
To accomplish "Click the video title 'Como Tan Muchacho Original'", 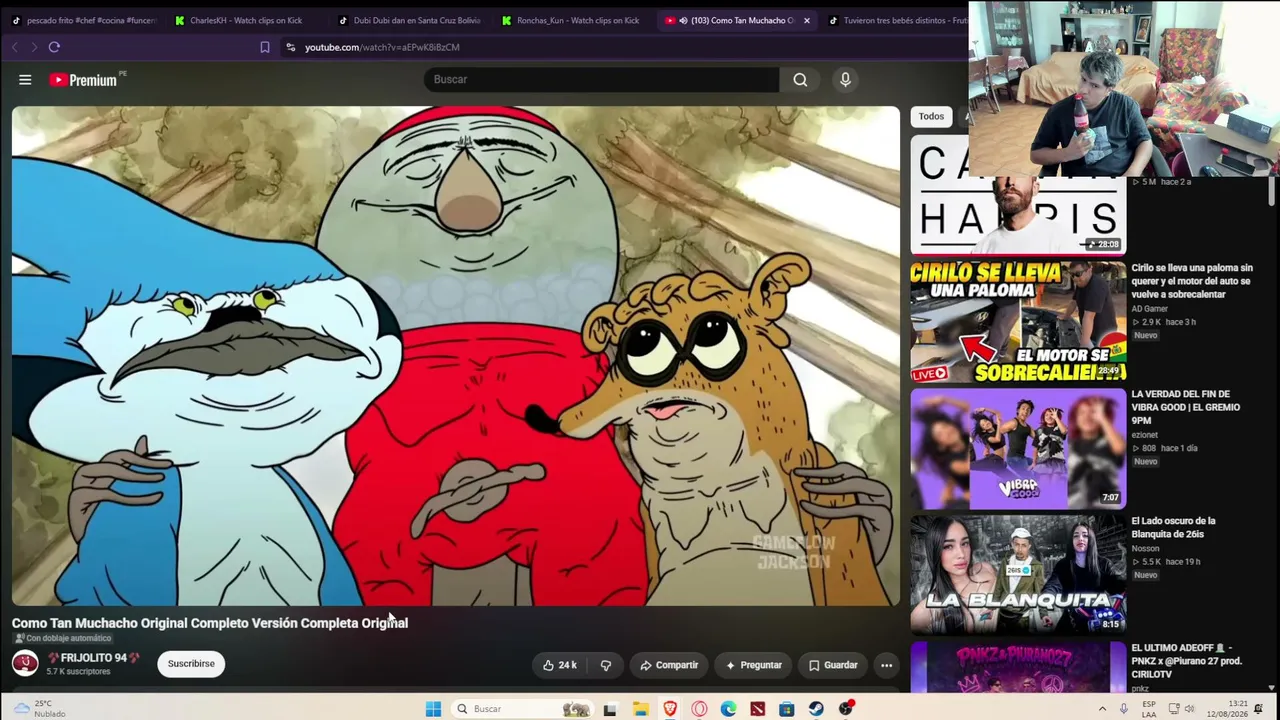I will [210, 623].
